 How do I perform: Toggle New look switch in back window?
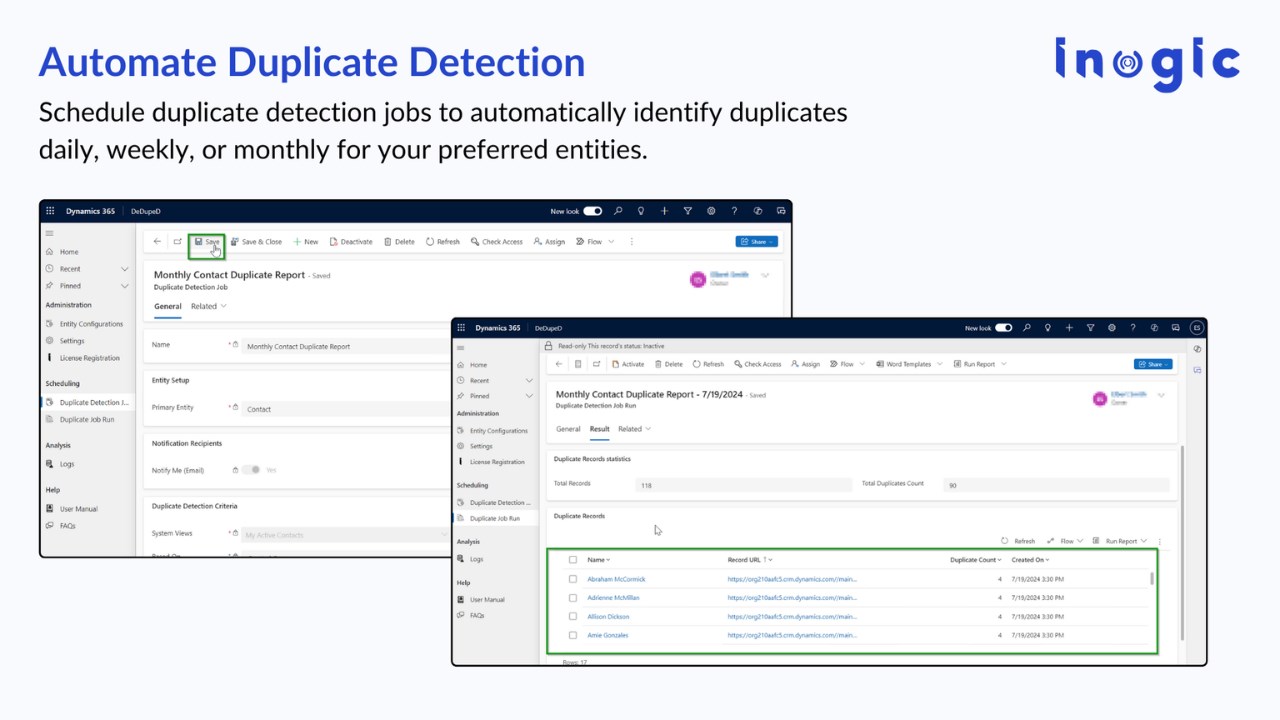[x=593, y=211]
